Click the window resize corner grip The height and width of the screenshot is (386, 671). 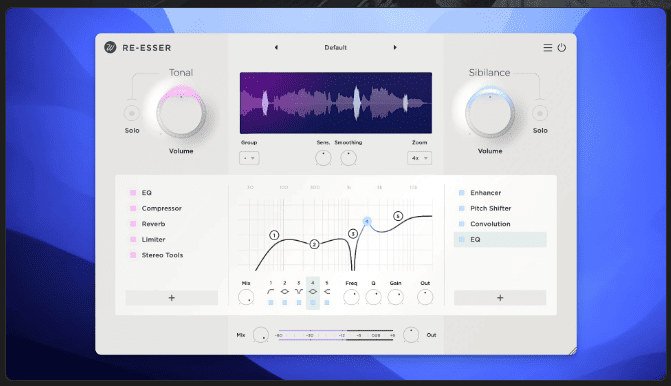tap(573, 351)
